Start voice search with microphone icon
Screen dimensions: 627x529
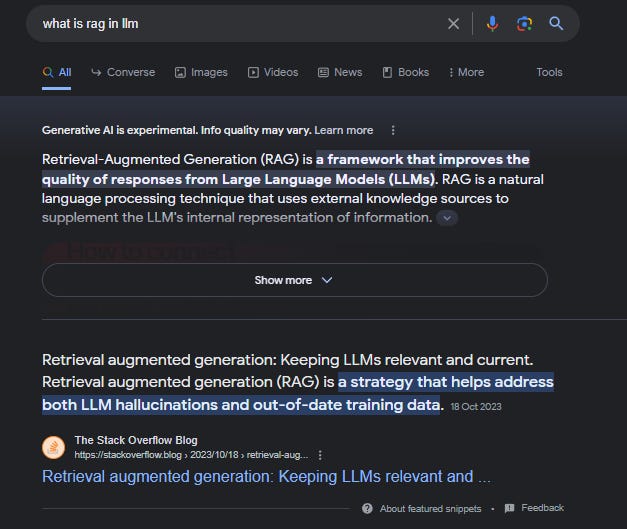492,24
